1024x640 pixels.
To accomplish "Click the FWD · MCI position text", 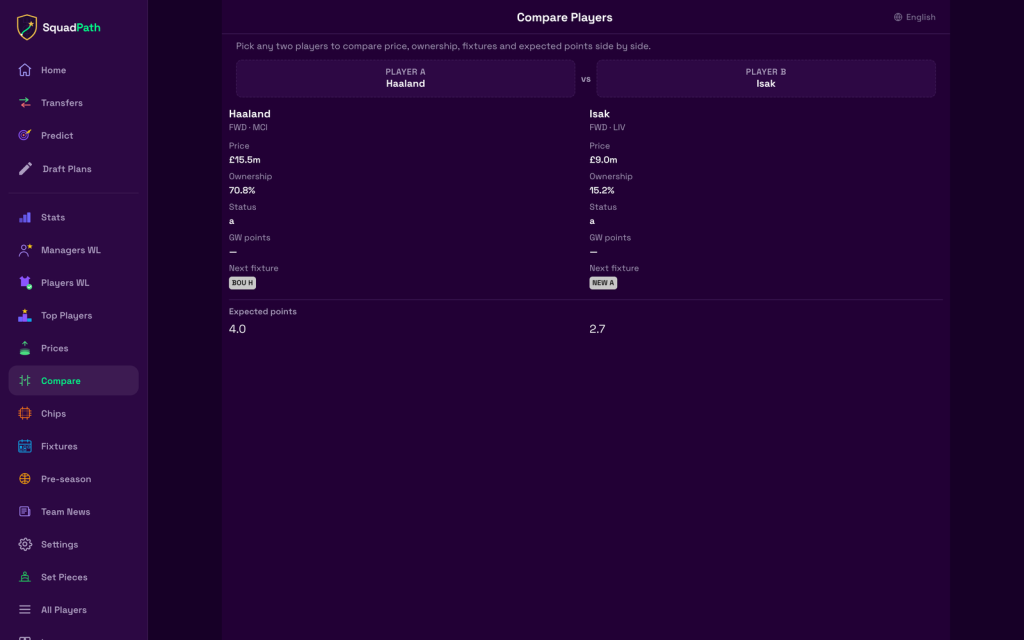I will (248, 127).
